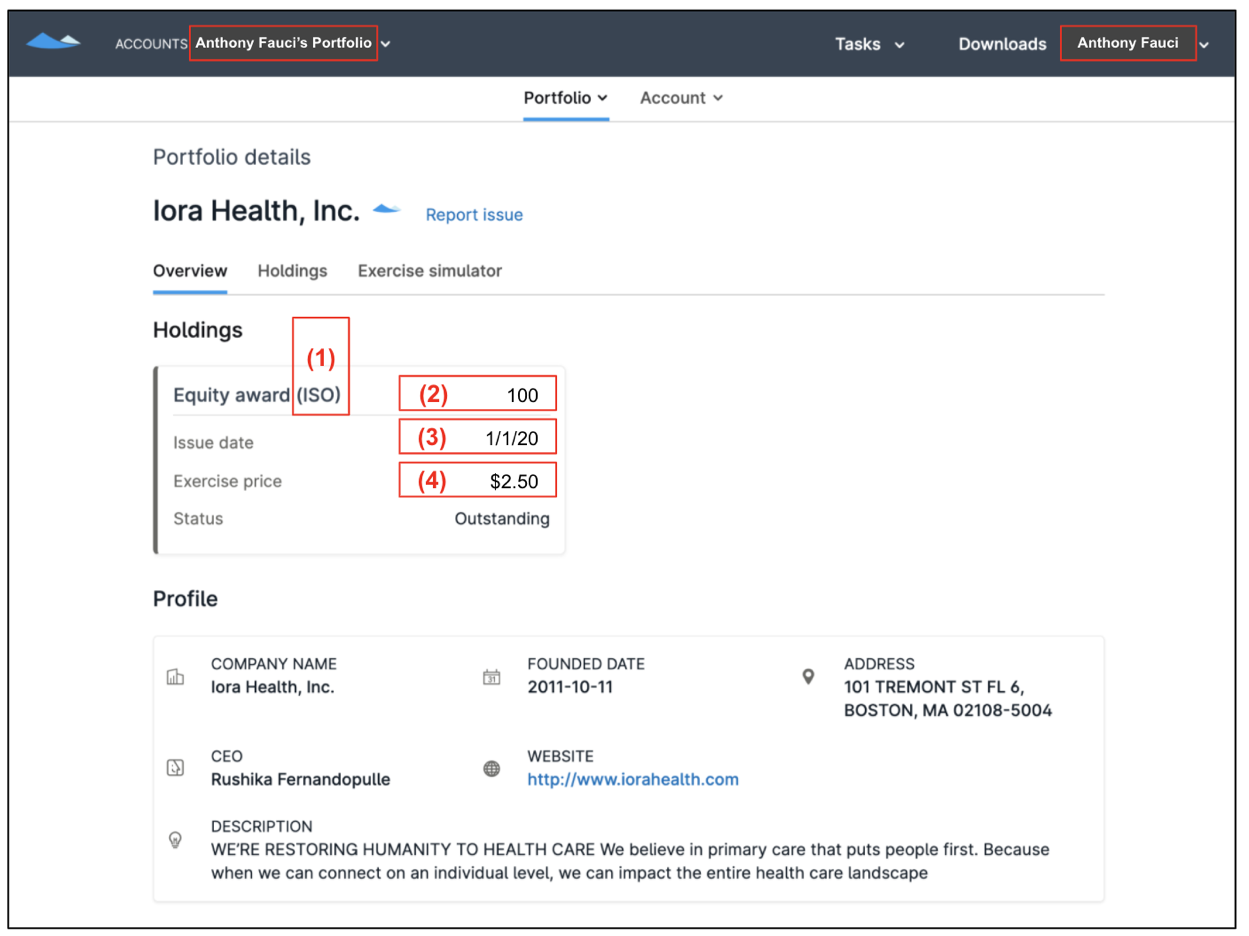
Task: Click the CEO profile icon
Action: coord(175,768)
